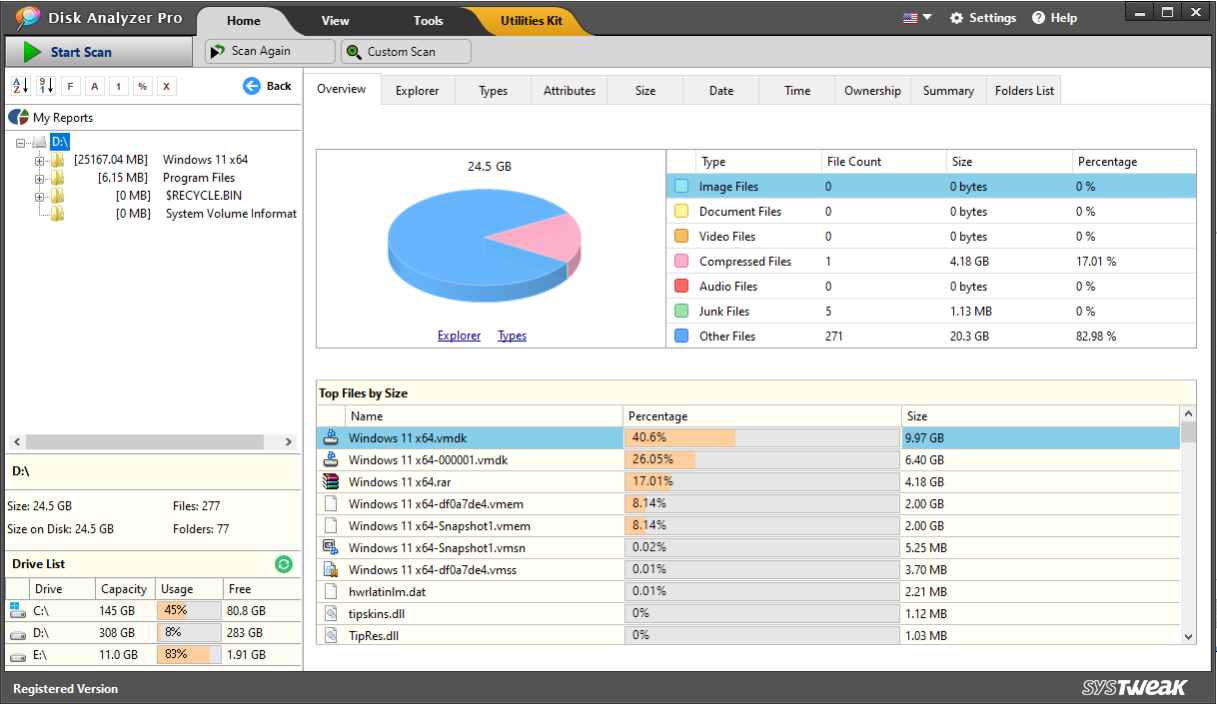Click the percentage (%) display icon

coord(141,85)
